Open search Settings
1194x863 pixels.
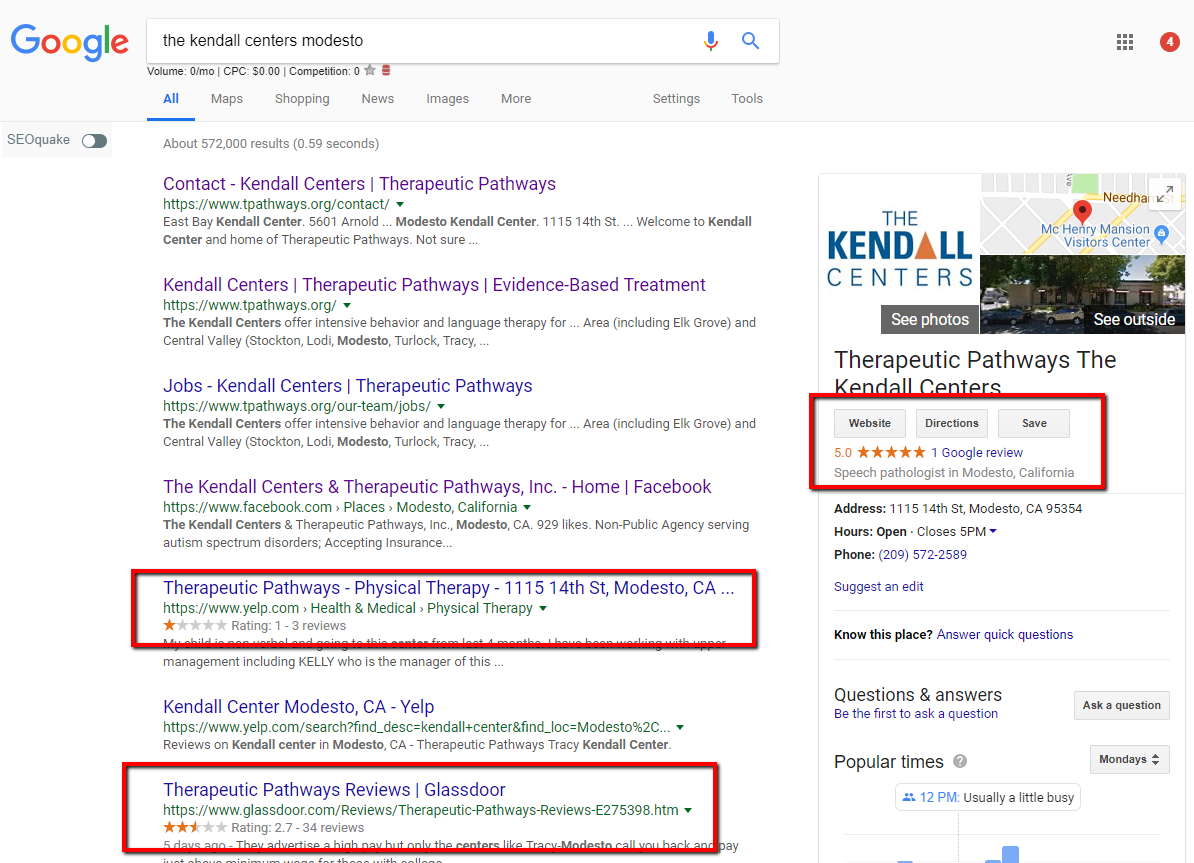tap(676, 99)
